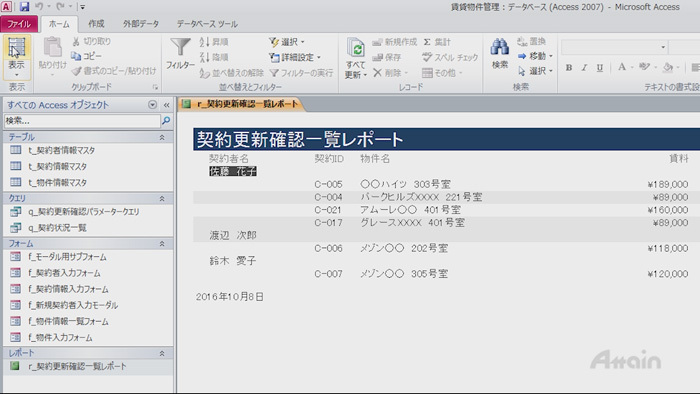Switch to the 外部データ ribbon tab
The height and width of the screenshot is (394, 700).
click(x=141, y=24)
